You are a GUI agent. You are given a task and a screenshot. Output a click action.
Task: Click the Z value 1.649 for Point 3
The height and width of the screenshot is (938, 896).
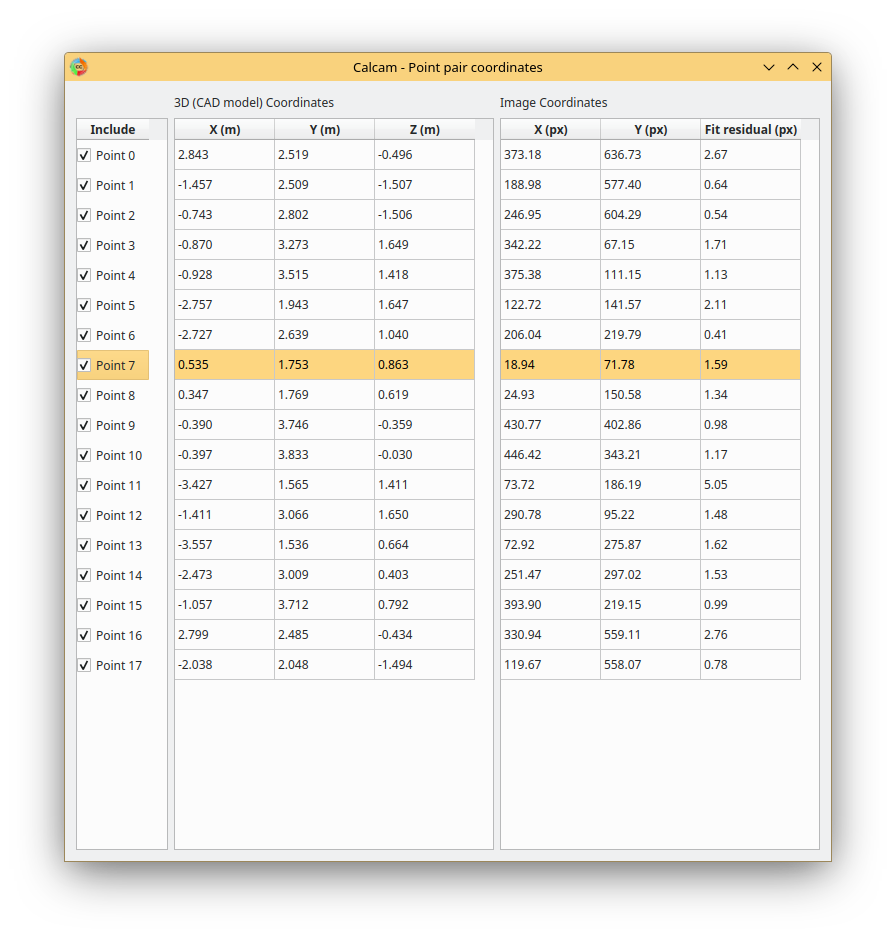pos(424,244)
